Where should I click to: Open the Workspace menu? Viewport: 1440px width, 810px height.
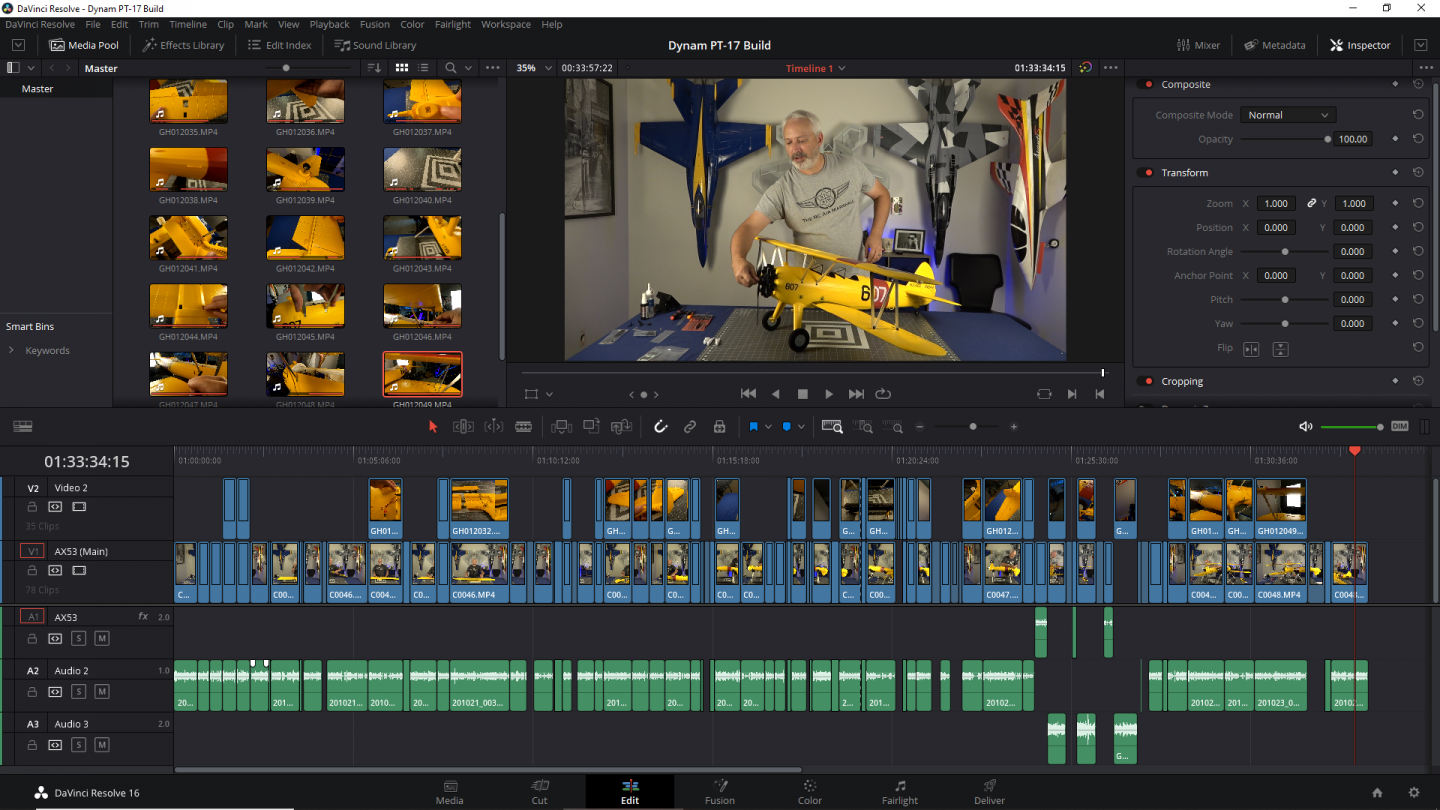[x=506, y=24]
